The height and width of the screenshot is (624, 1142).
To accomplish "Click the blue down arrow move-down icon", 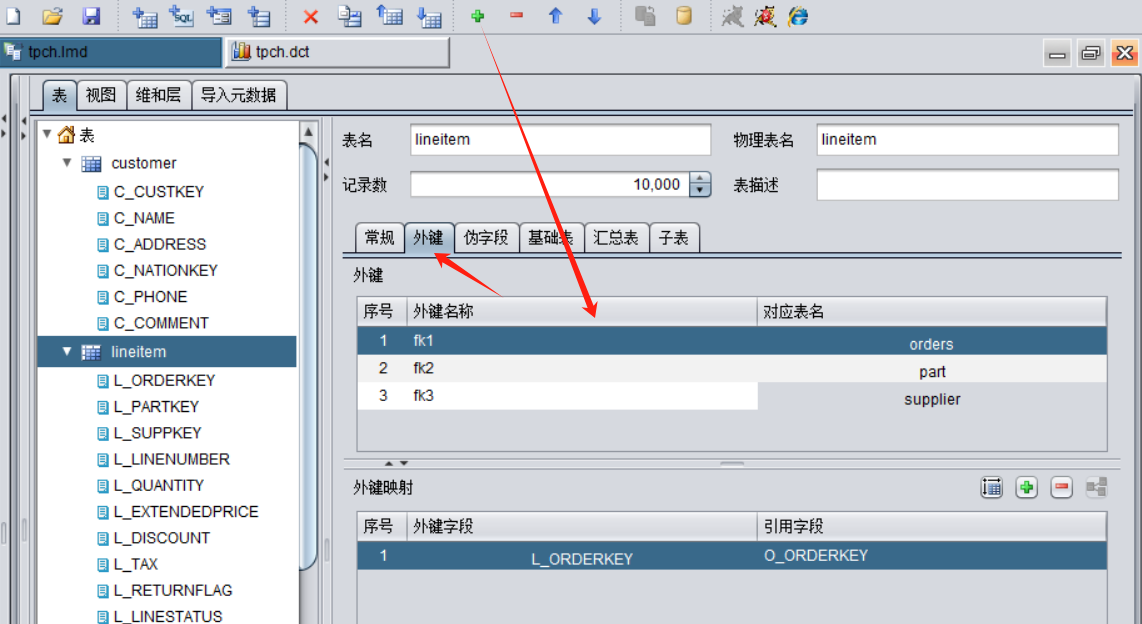I will pos(594,16).
